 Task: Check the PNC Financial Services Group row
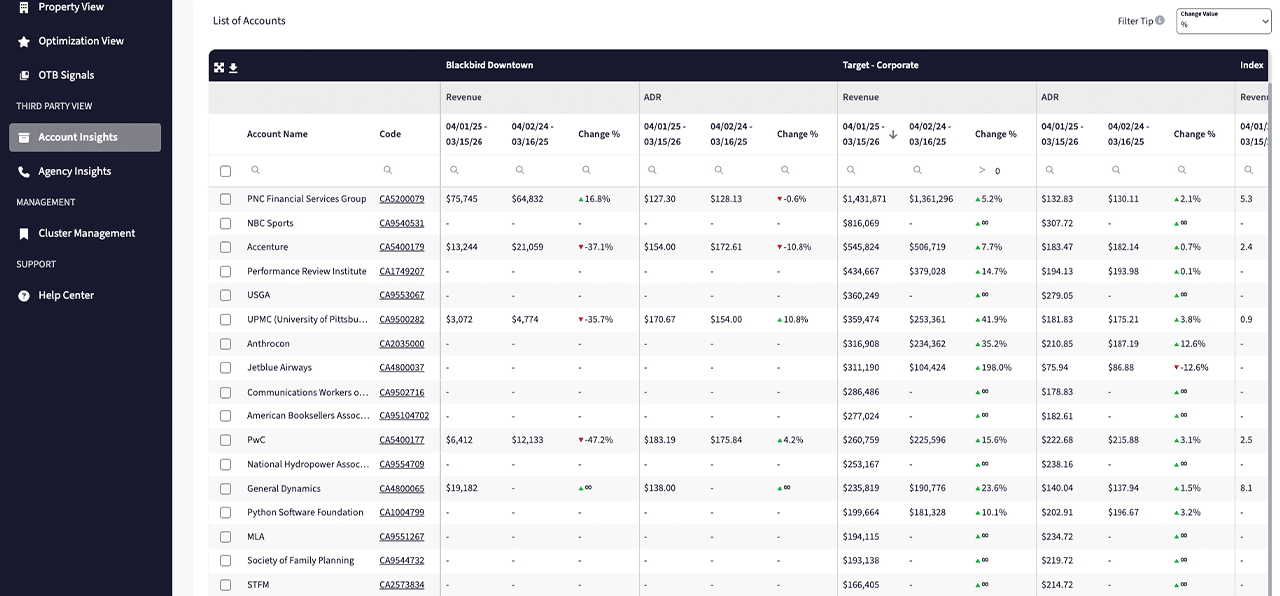tap(225, 199)
